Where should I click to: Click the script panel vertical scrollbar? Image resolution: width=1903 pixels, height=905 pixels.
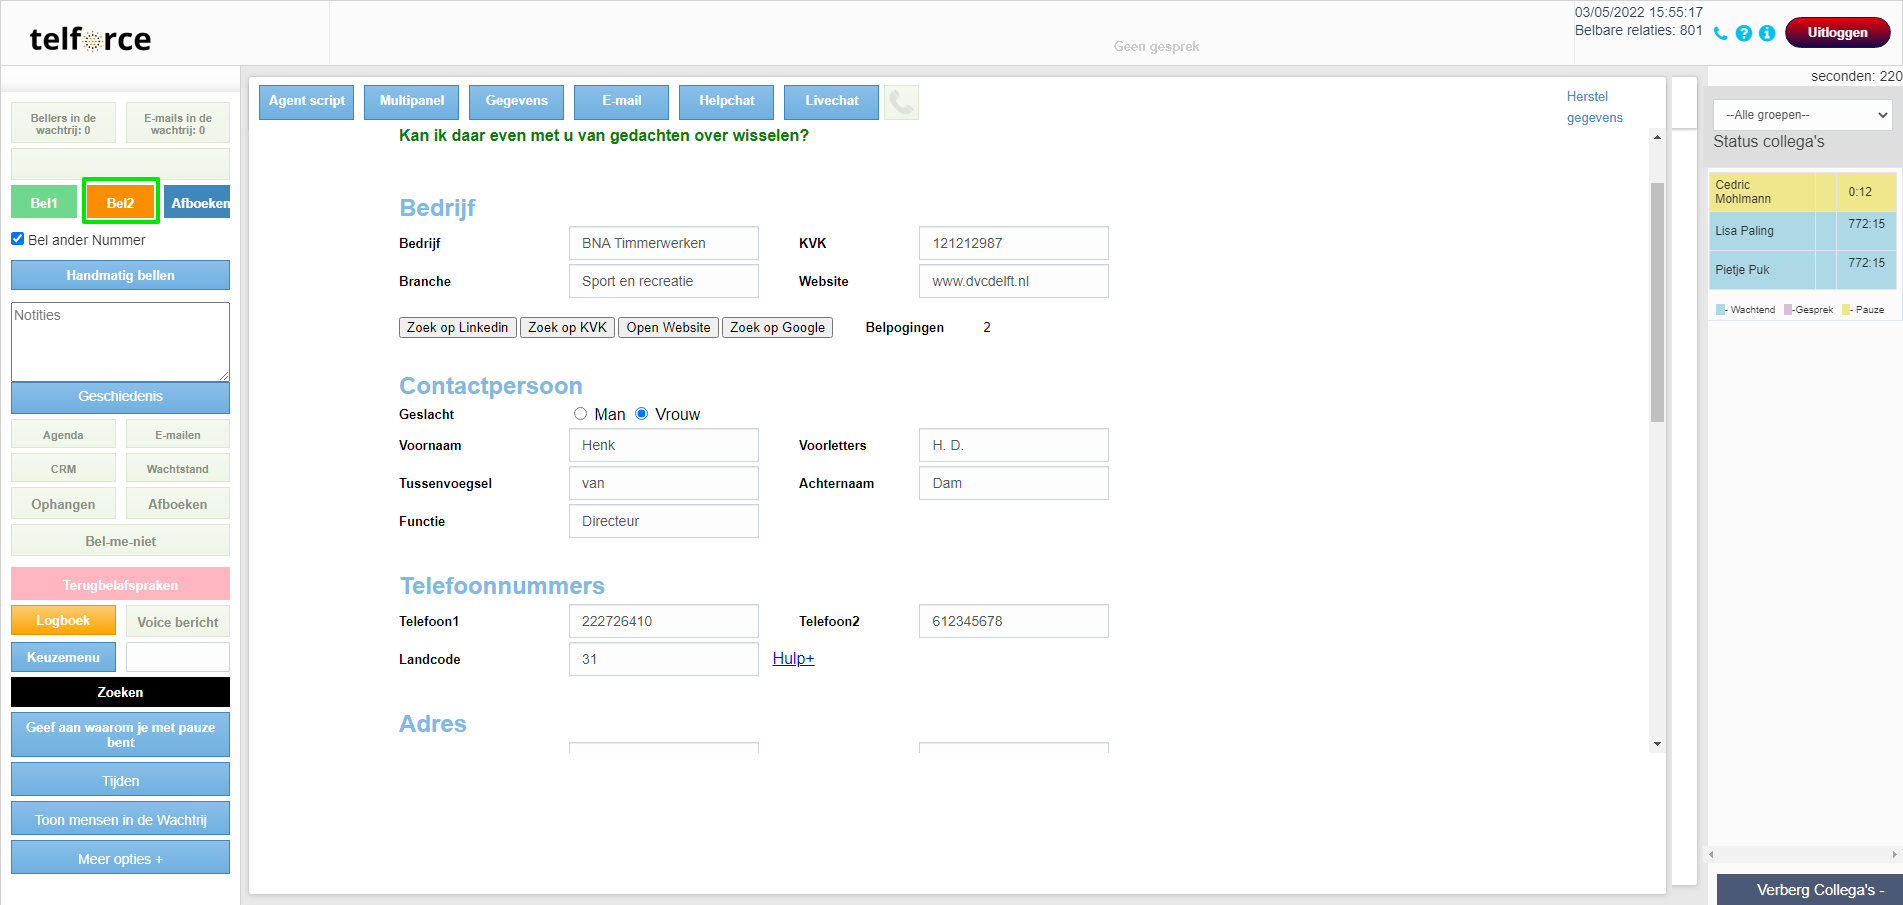pos(1657,300)
